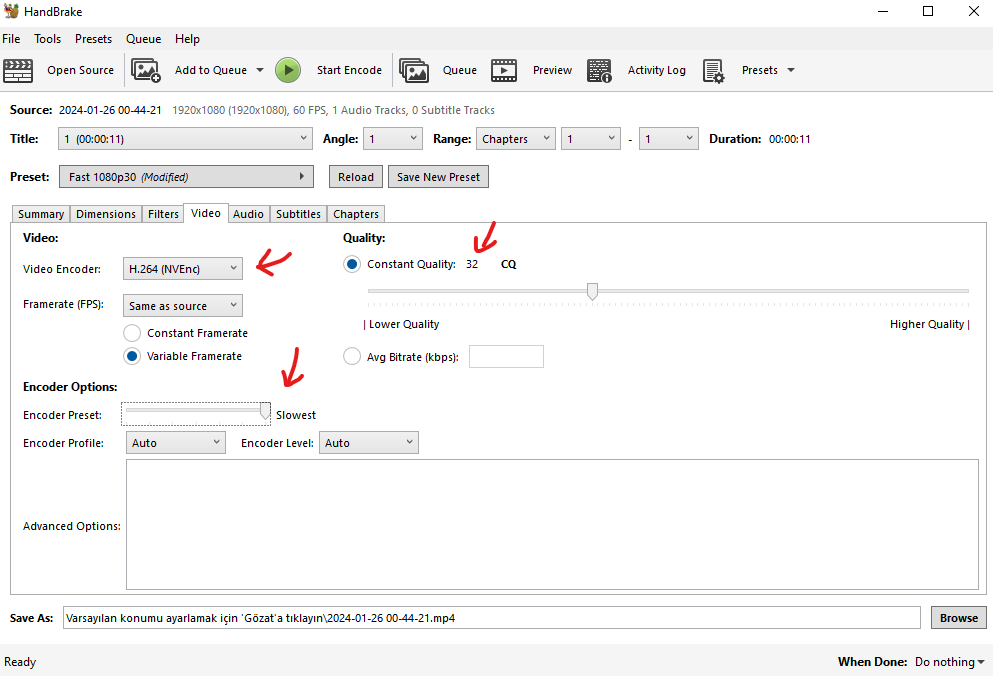Screen dimensions: 993x676
Task: Open the Encoder Profile Auto dropdown
Action: (176, 443)
